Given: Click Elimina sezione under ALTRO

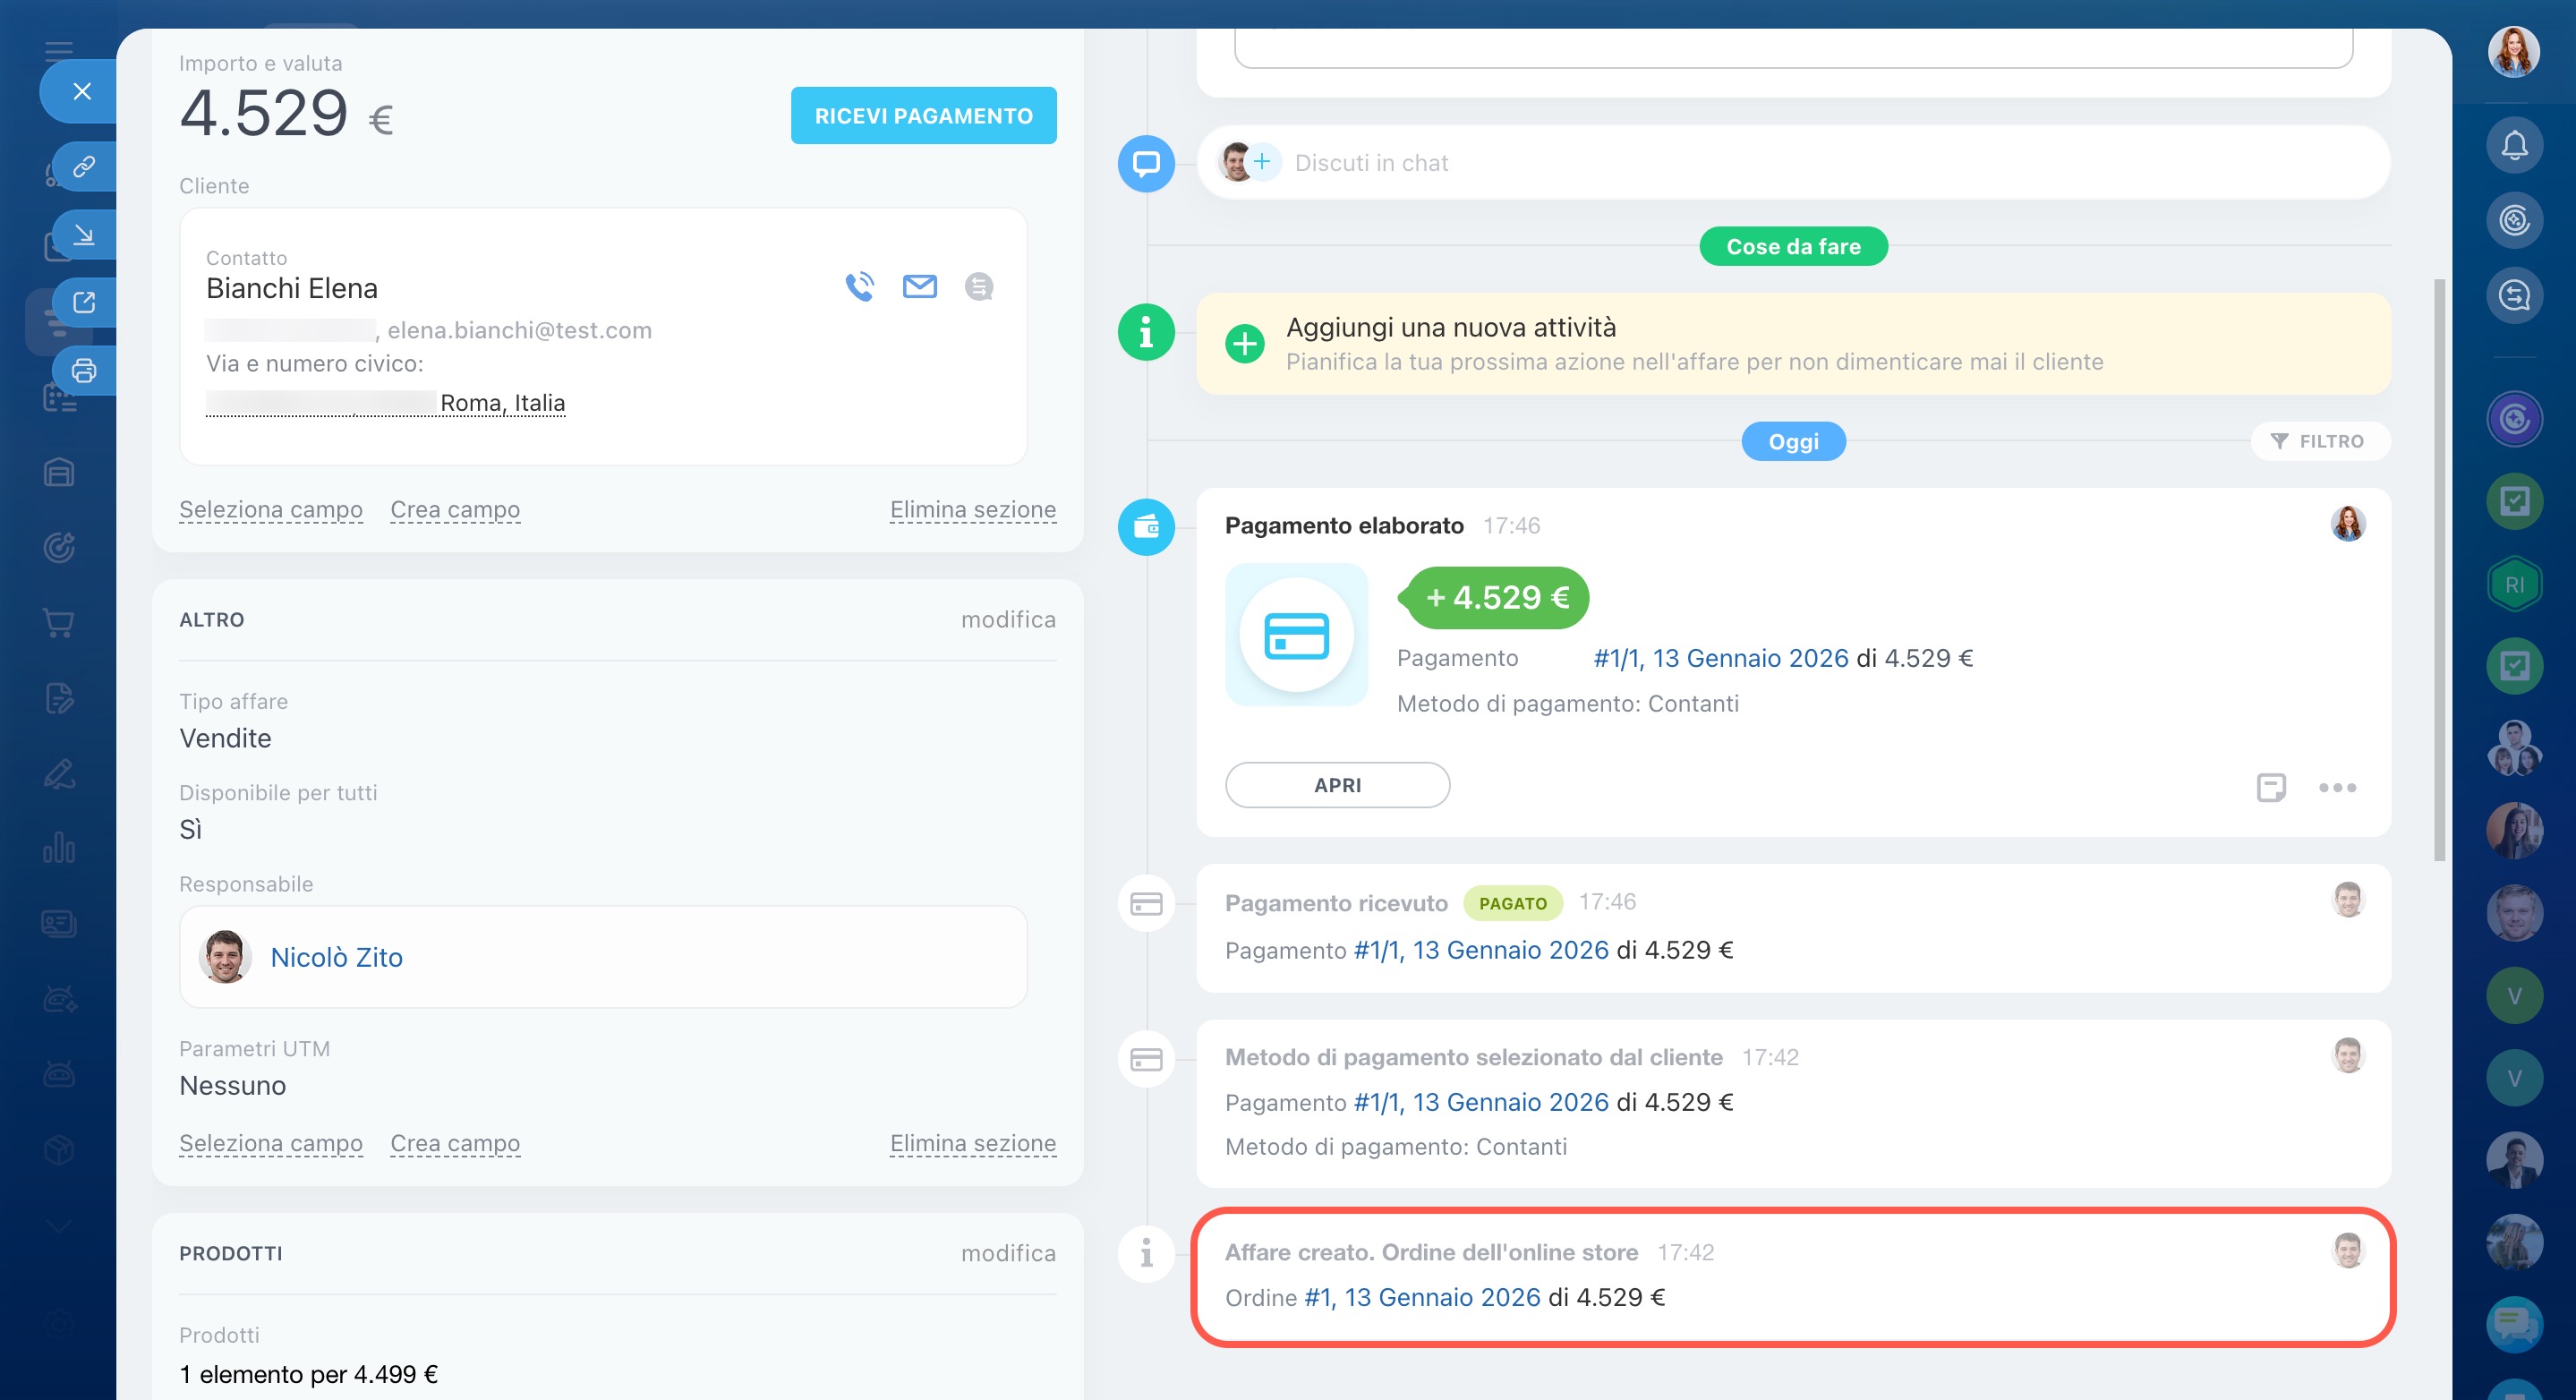Looking at the screenshot, I should [x=972, y=1143].
